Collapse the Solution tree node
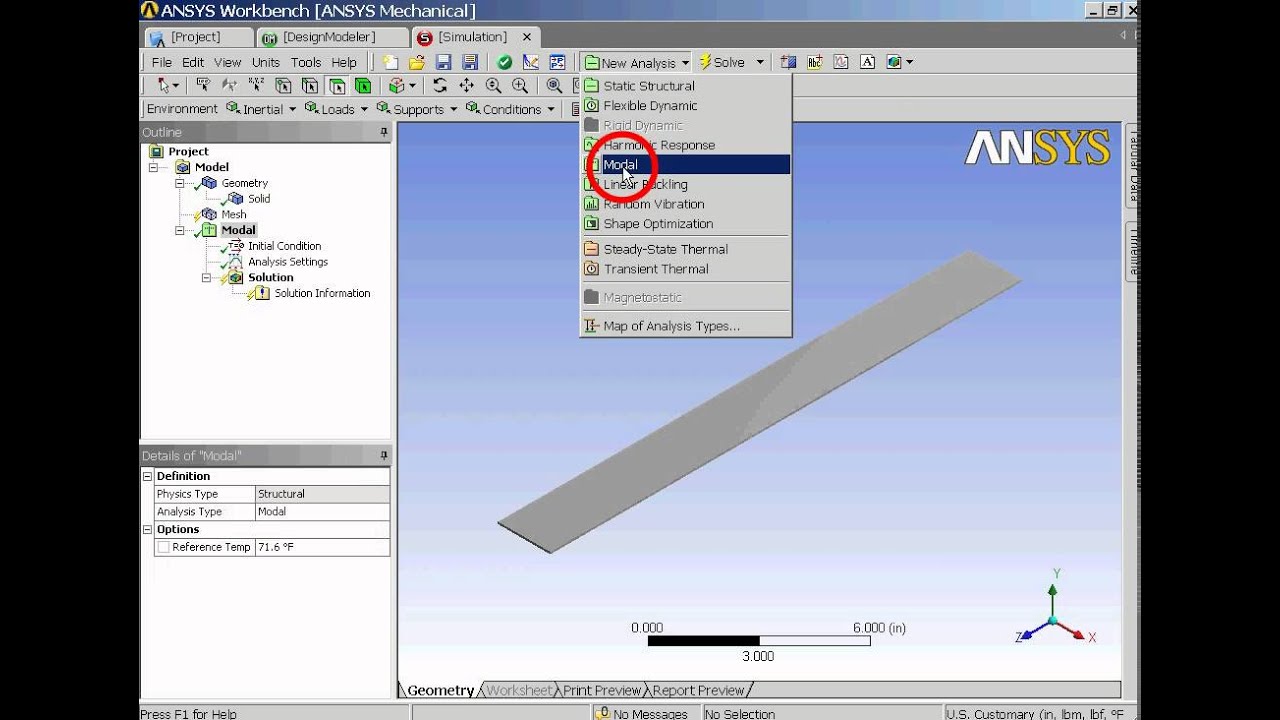The height and width of the screenshot is (720, 1280). (x=206, y=277)
